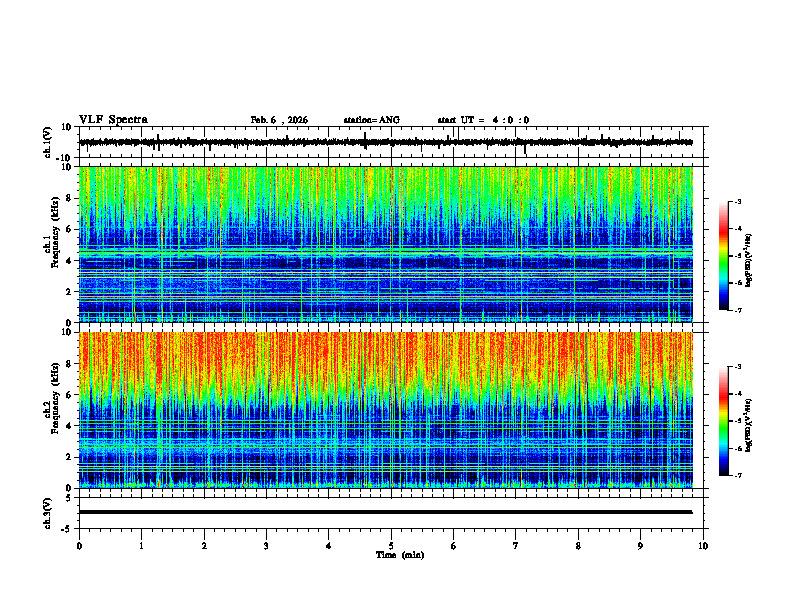
Task: Click the time axis tick label "4"
Action: tap(329, 546)
